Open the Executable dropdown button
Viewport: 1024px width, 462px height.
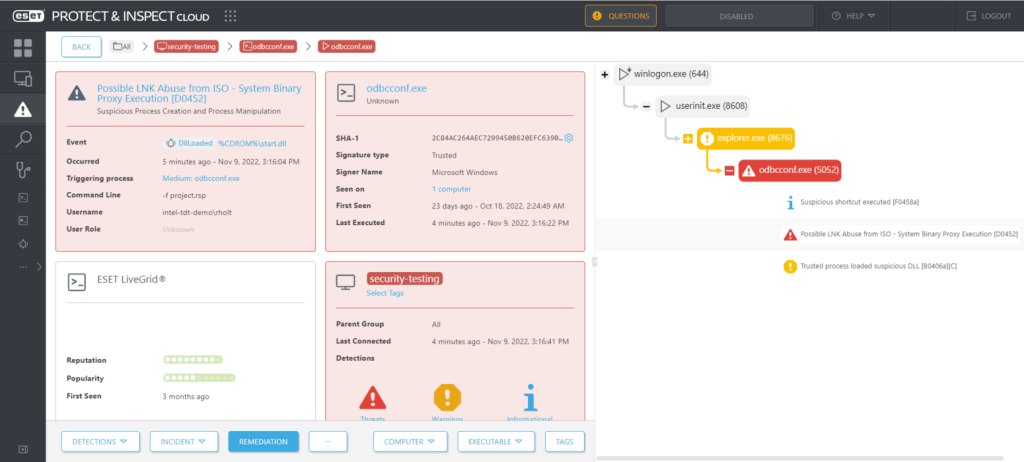(496, 441)
